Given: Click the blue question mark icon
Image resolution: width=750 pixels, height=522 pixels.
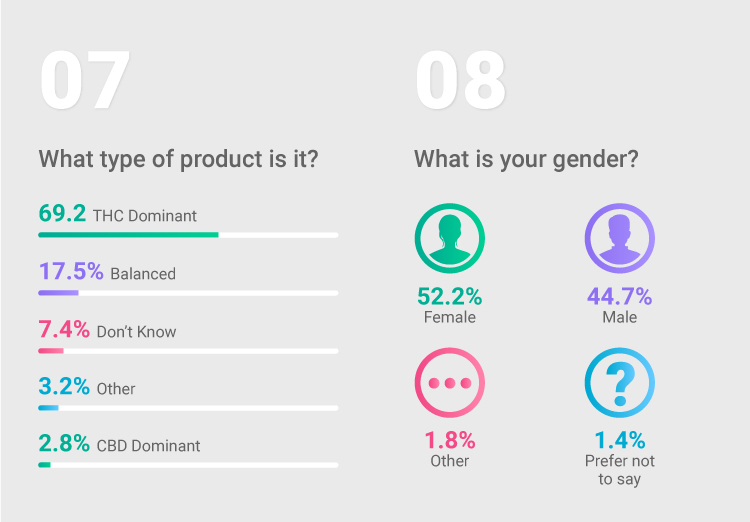Looking at the screenshot, I should click(619, 383).
